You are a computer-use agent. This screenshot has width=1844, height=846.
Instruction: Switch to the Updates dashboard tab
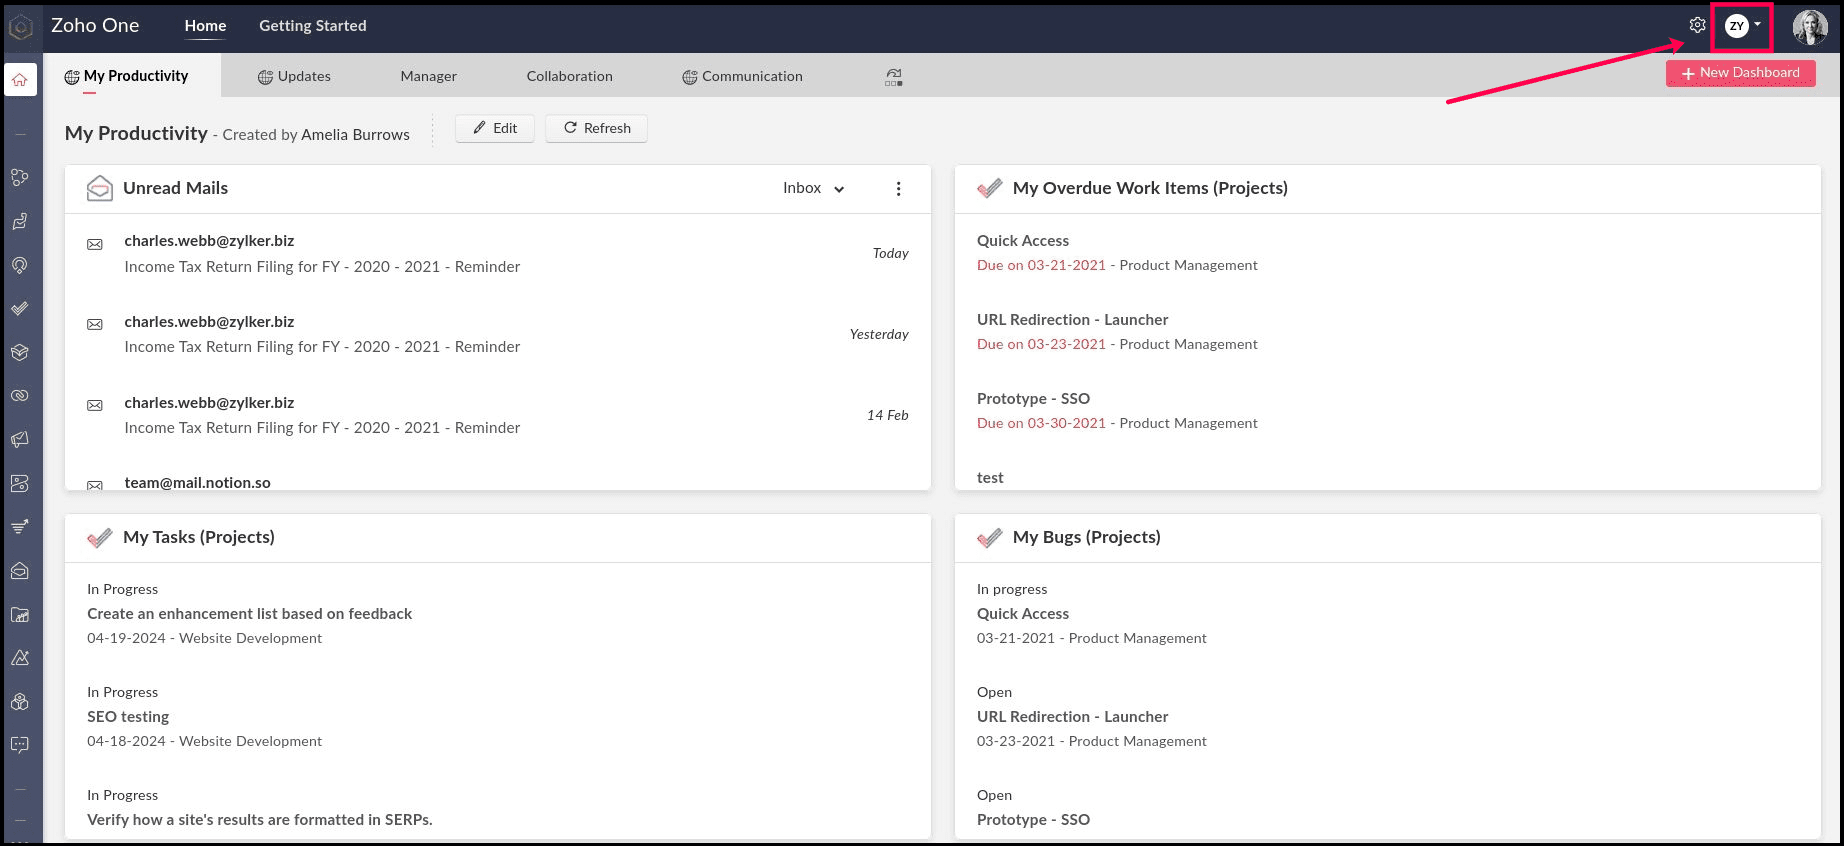pyautogui.click(x=294, y=76)
